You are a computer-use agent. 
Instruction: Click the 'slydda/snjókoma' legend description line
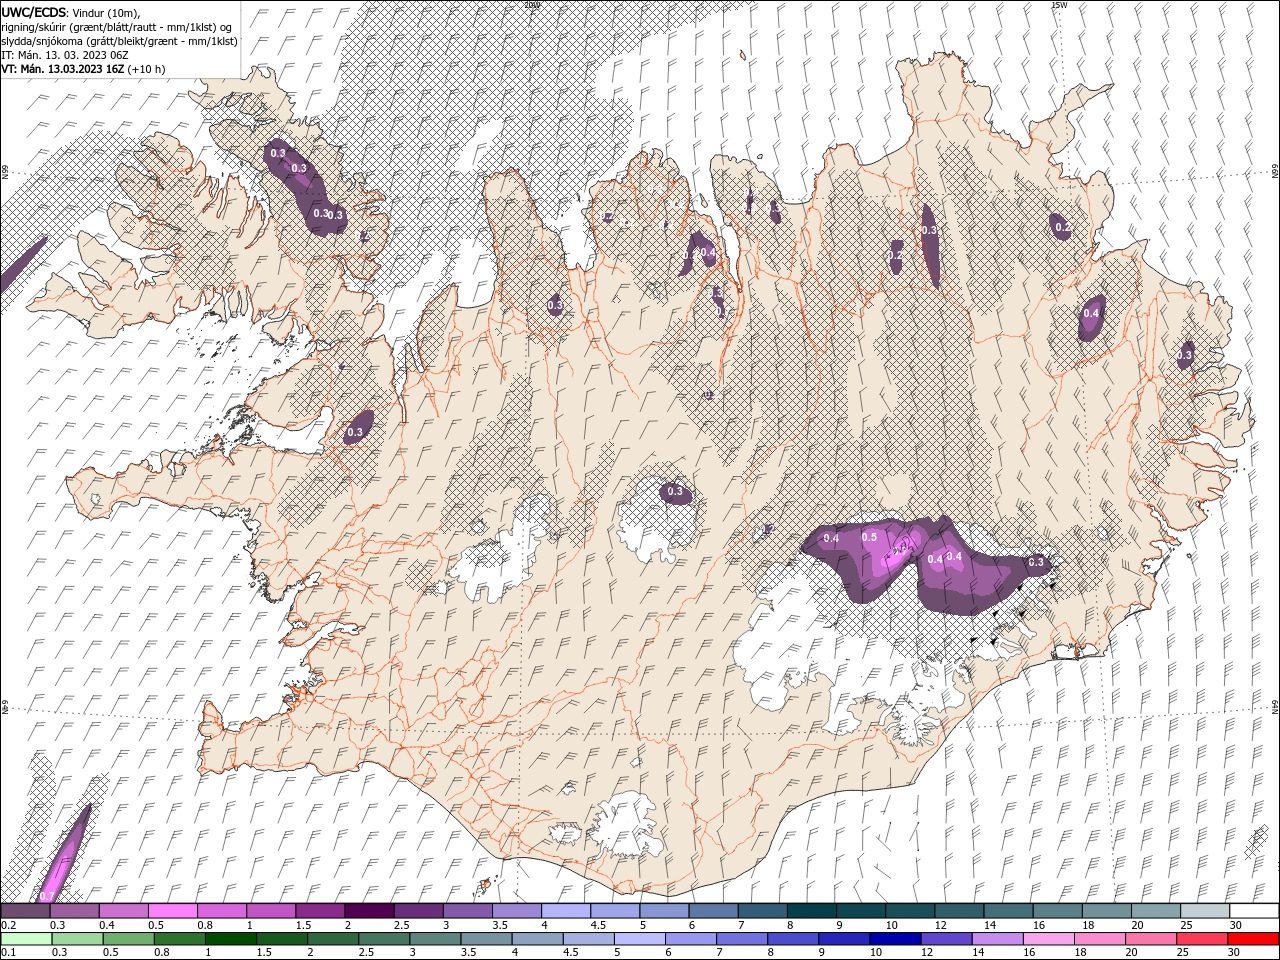pyautogui.click(x=117, y=40)
